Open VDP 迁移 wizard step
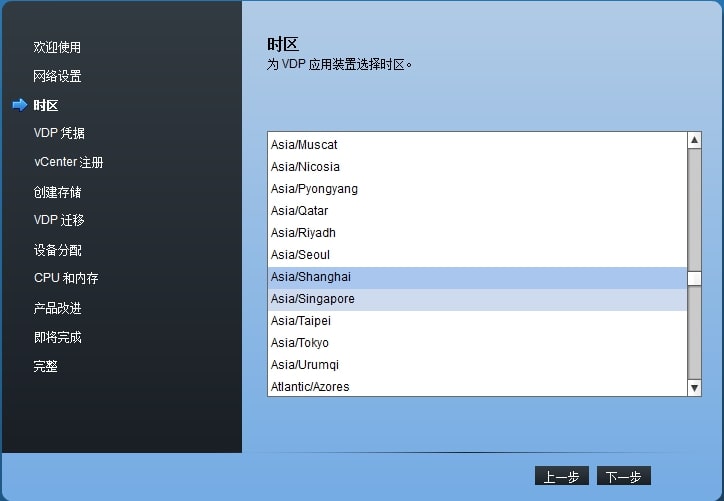 [59, 220]
